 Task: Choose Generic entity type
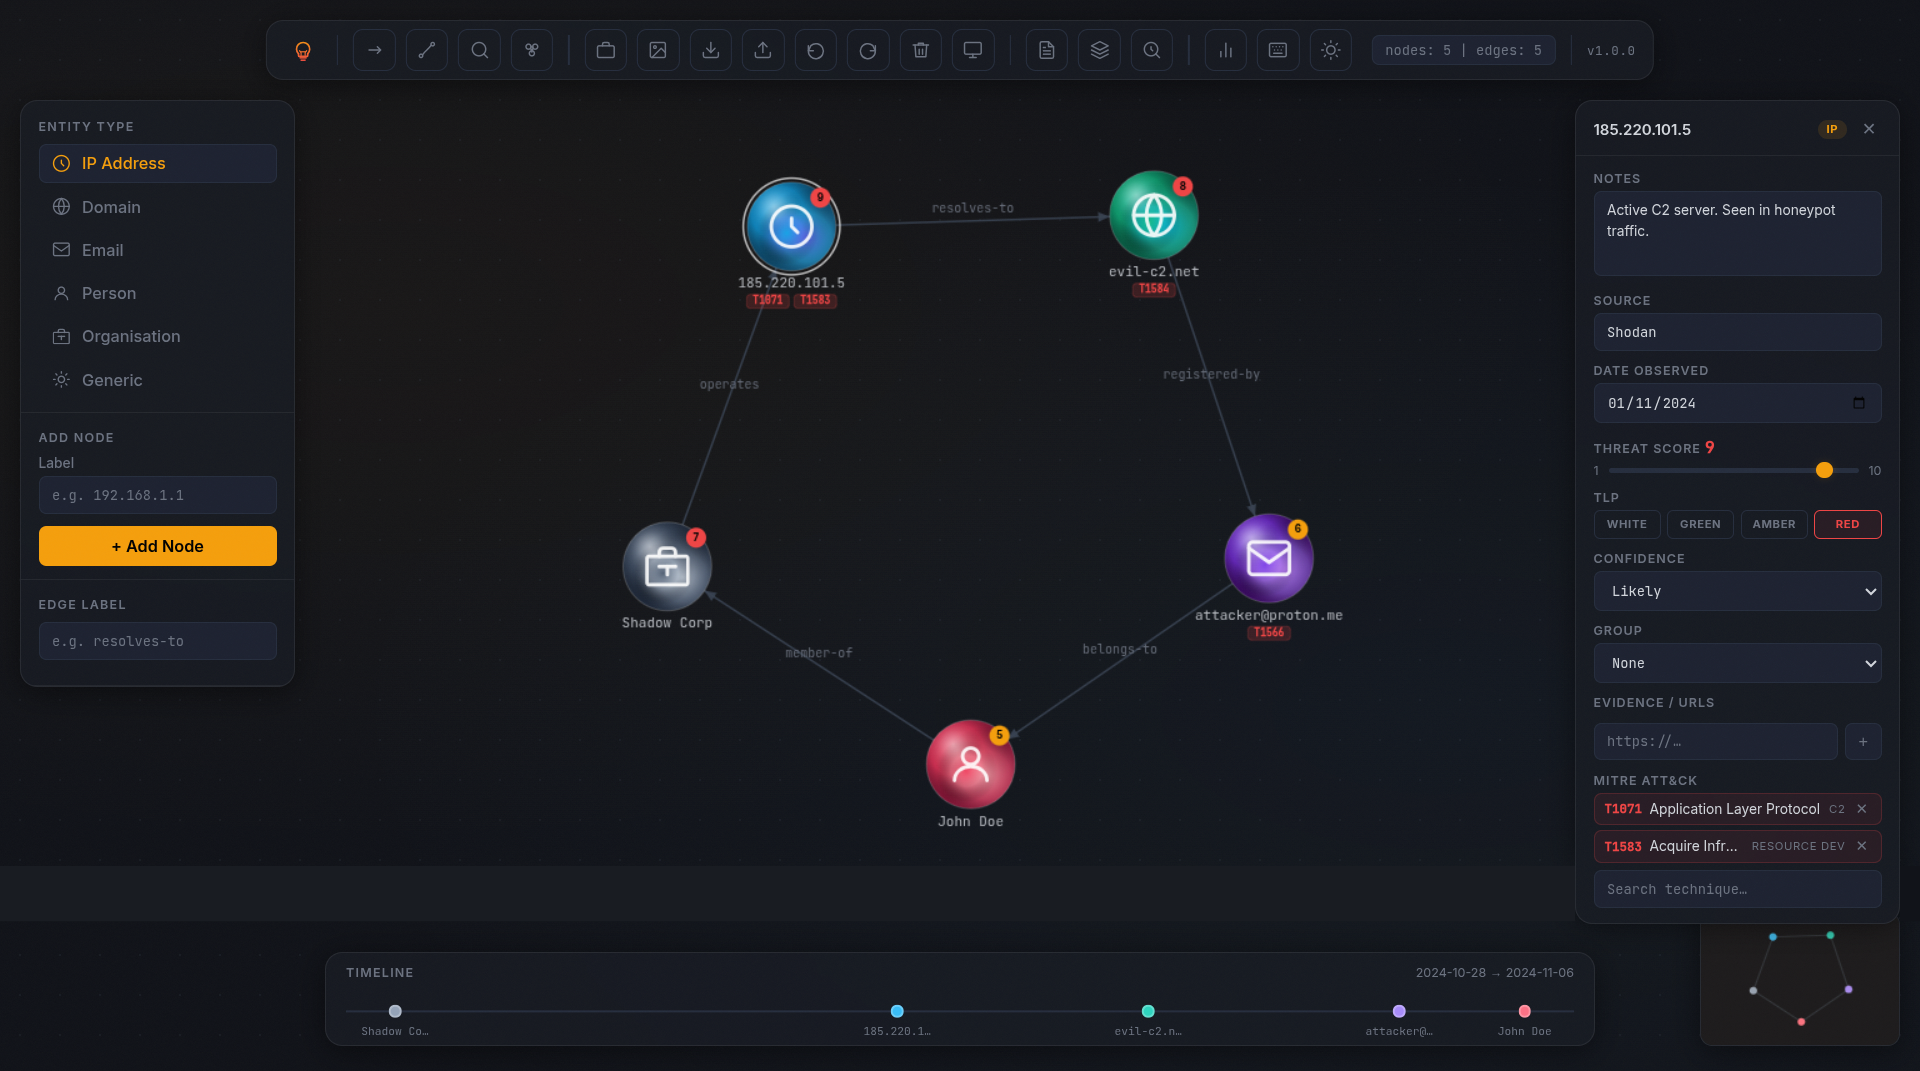point(158,380)
